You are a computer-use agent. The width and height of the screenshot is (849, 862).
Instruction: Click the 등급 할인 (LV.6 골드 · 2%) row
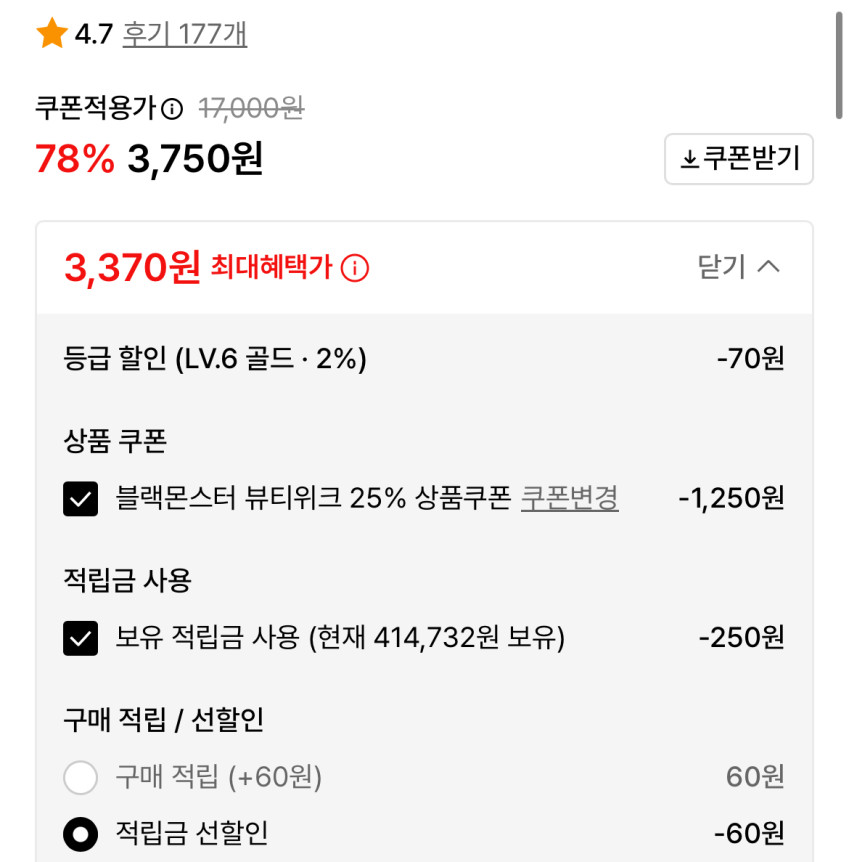[215, 358]
